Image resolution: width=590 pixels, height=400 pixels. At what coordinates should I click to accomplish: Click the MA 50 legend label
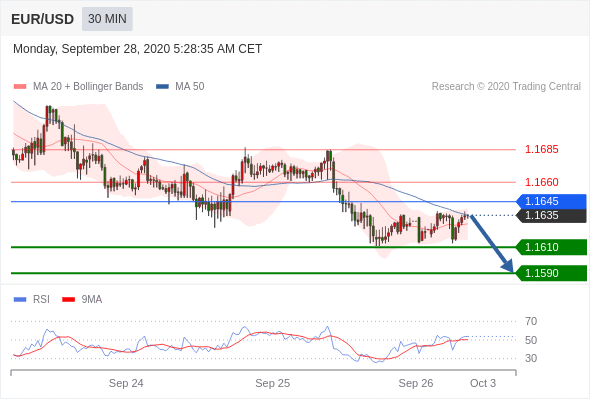[x=190, y=87]
